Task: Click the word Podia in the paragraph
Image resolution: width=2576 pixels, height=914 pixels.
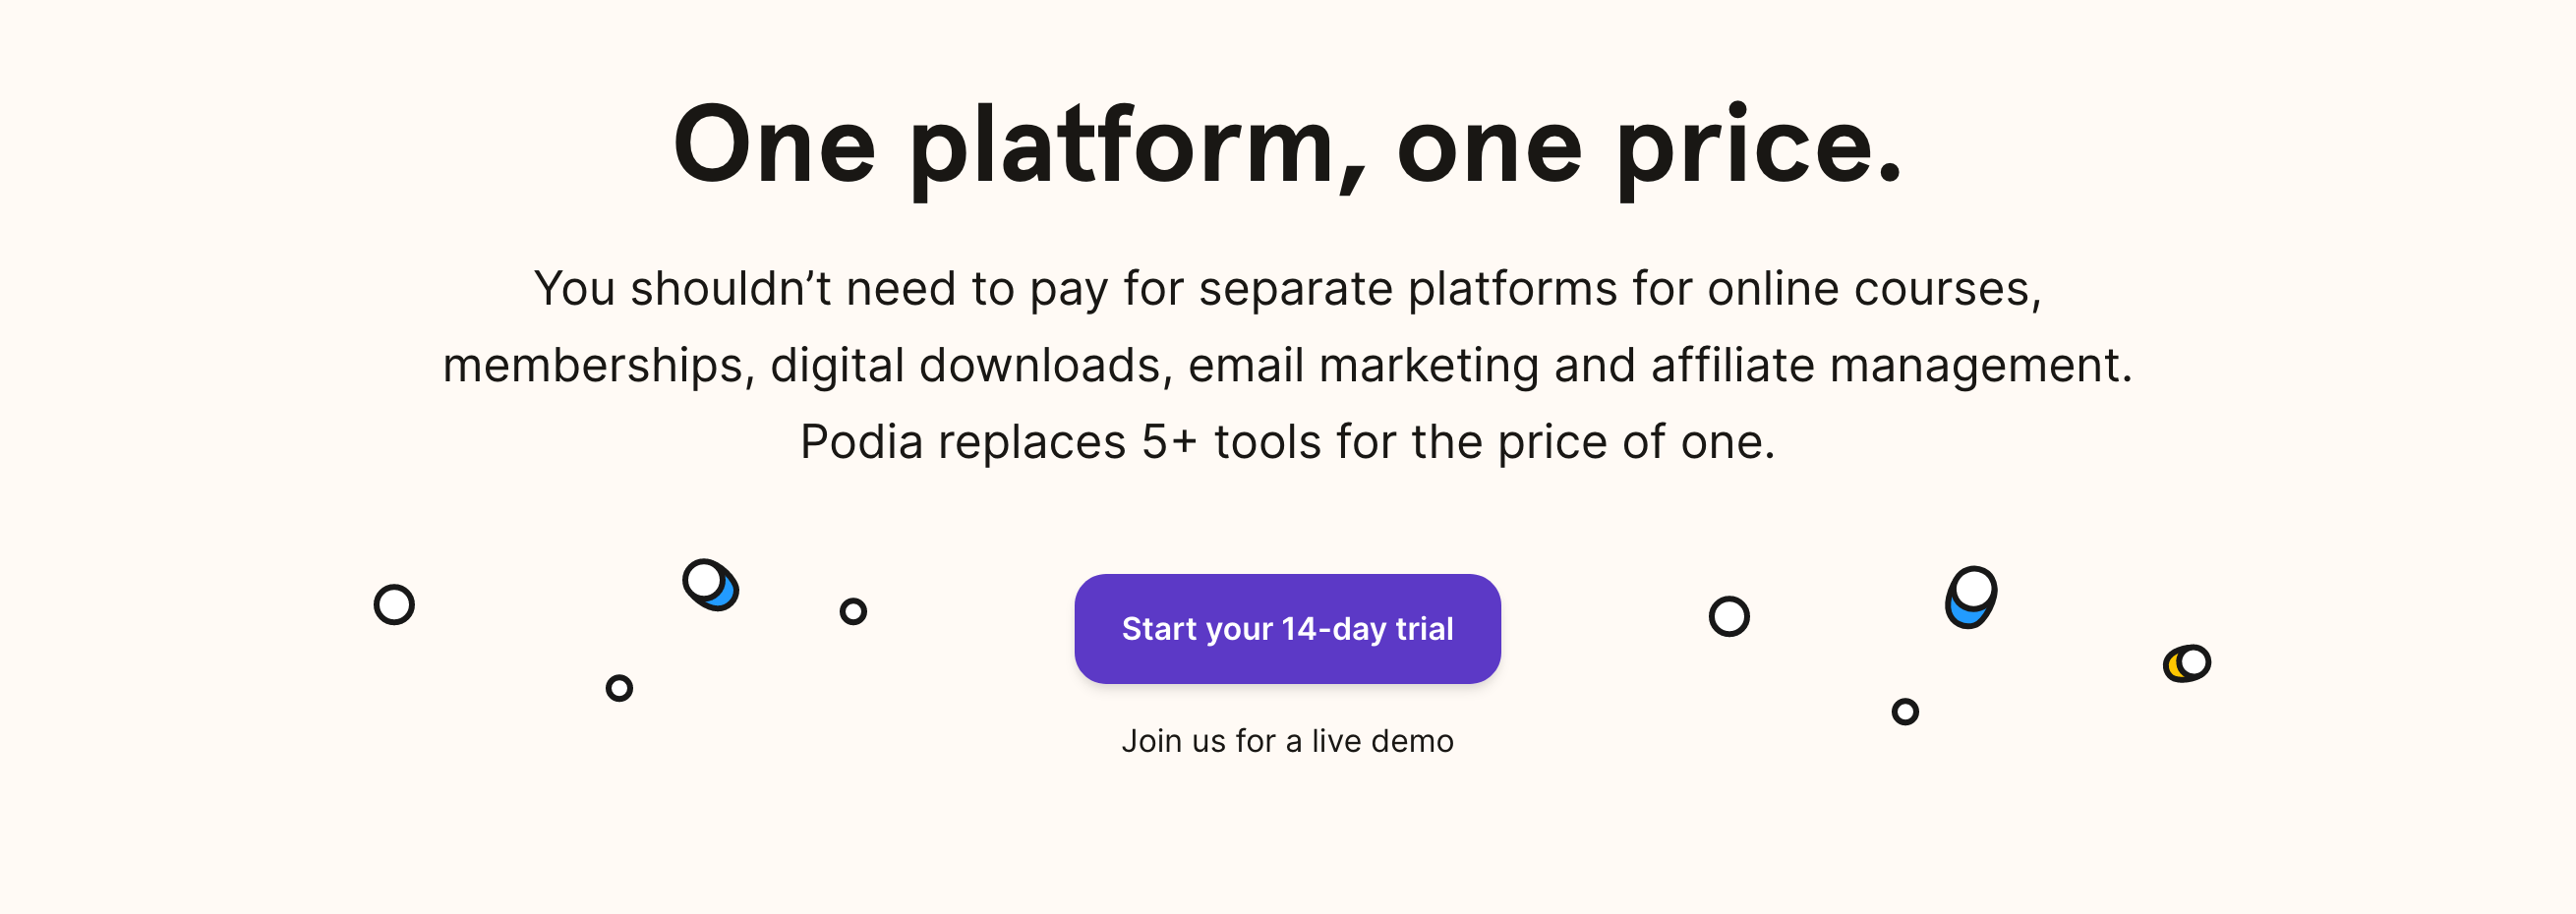Action: tap(861, 442)
